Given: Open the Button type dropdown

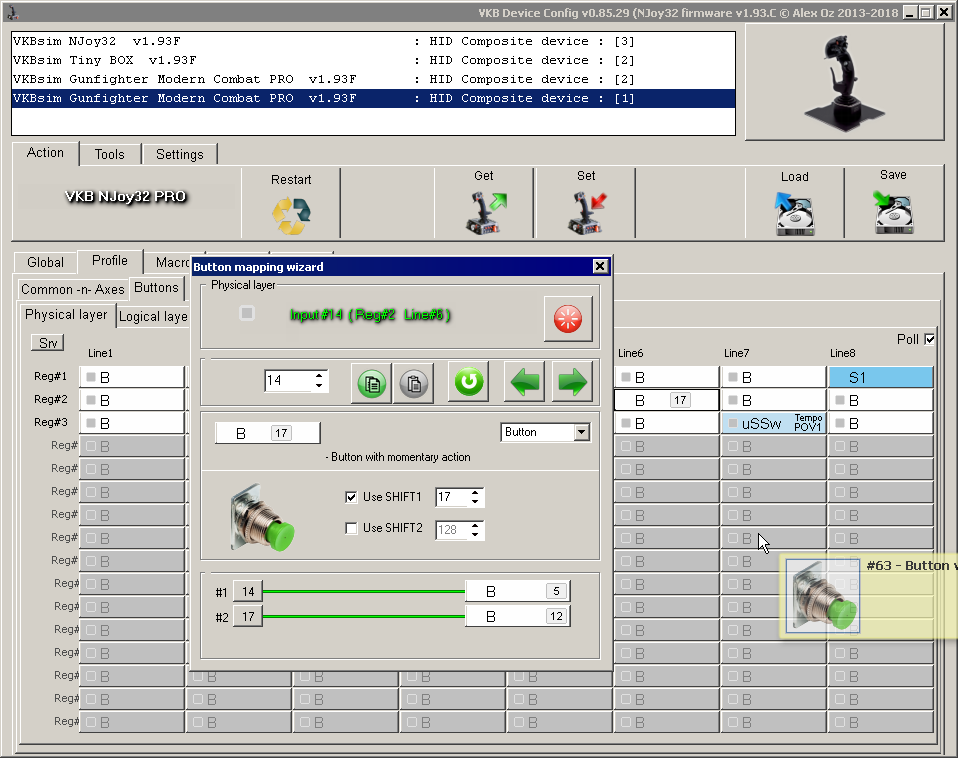Looking at the screenshot, I should [x=582, y=432].
